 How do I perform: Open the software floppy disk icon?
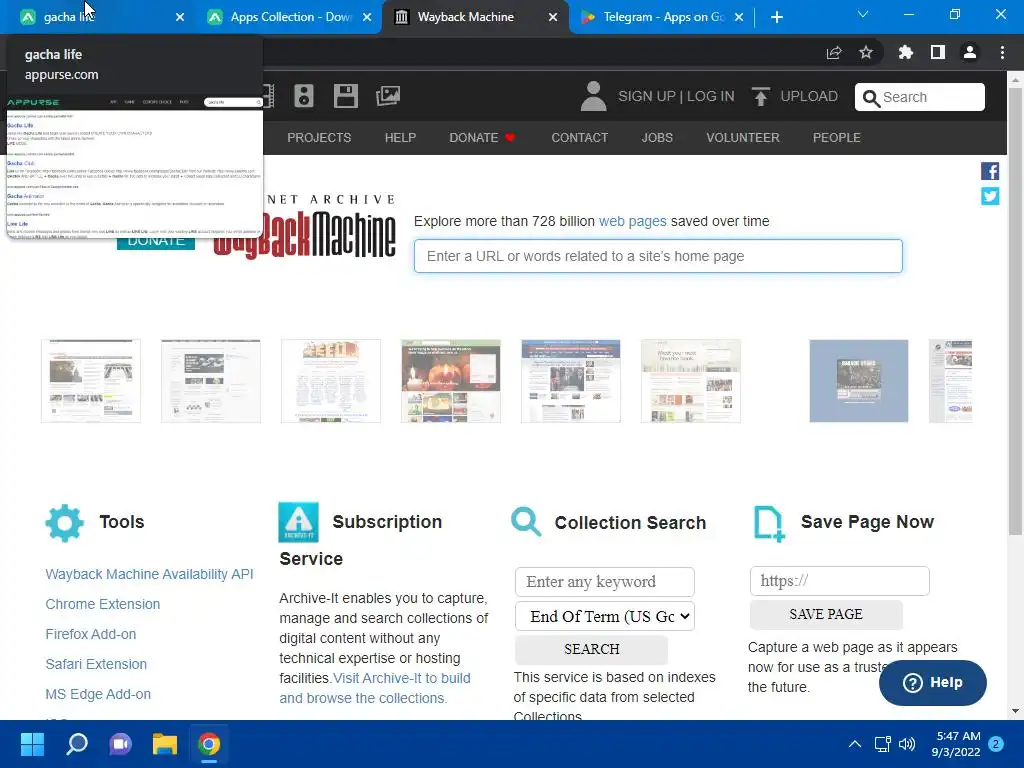pyautogui.click(x=345, y=96)
